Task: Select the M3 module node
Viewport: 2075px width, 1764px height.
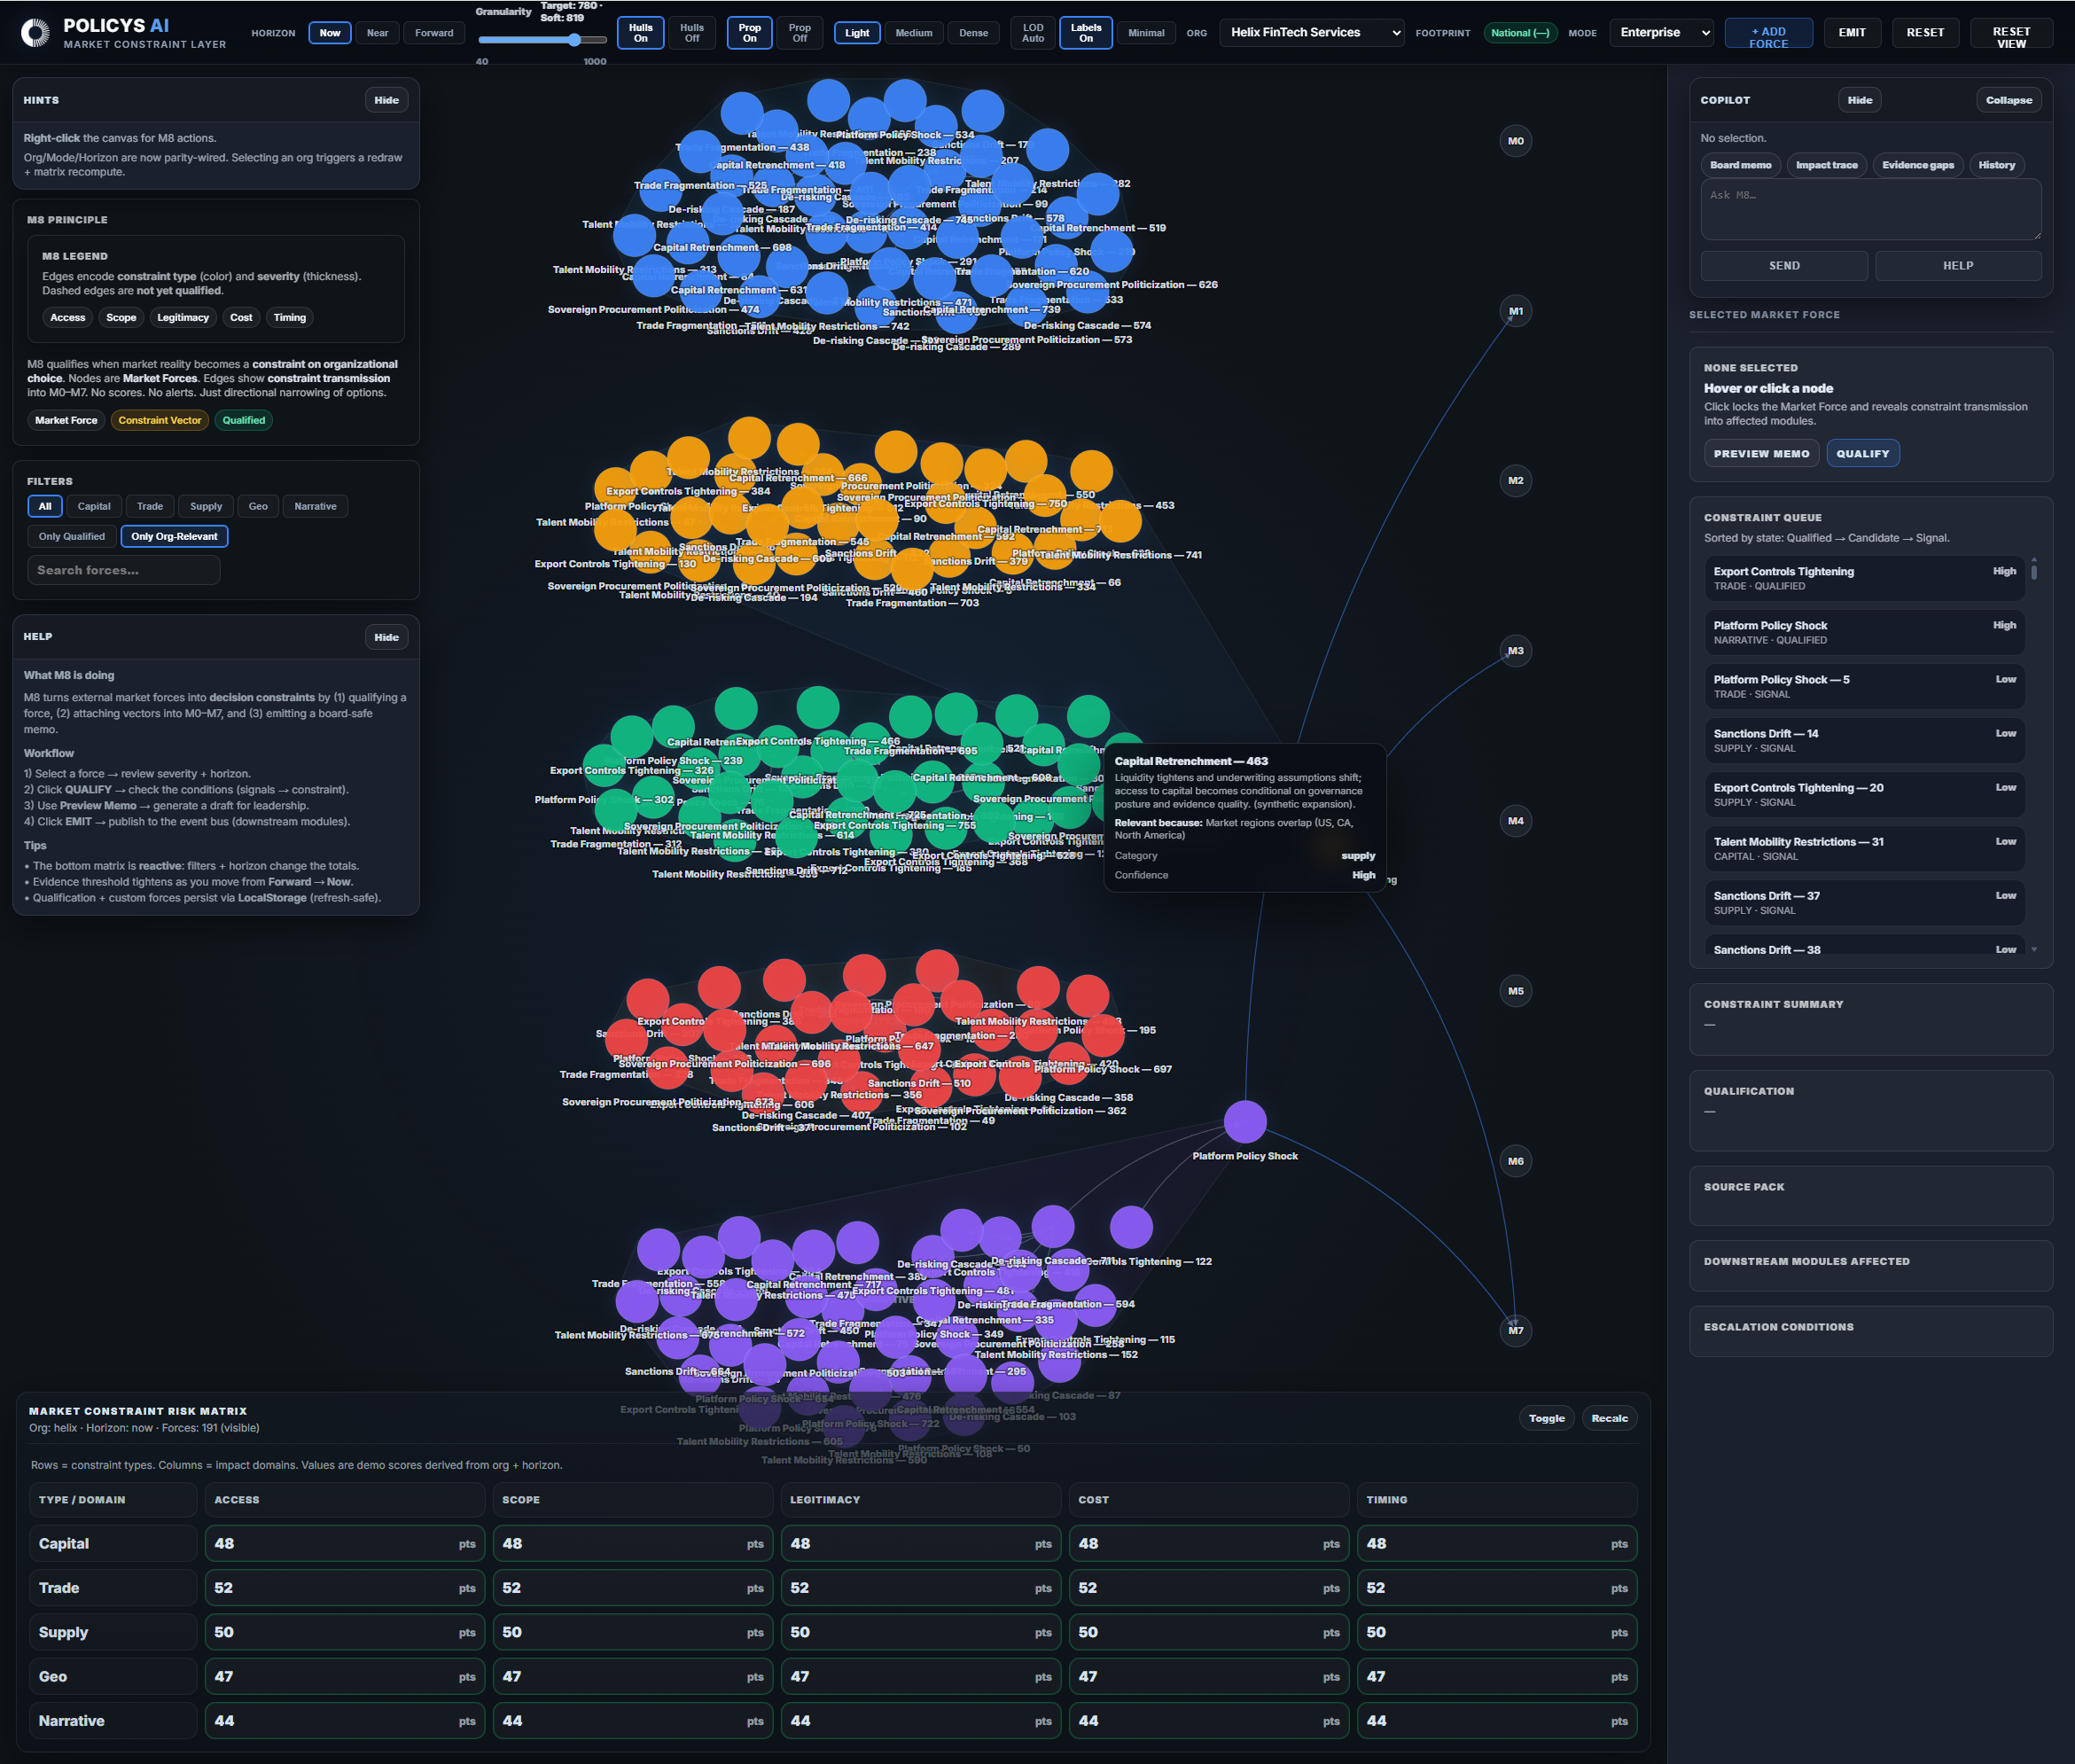Action: point(1515,651)
